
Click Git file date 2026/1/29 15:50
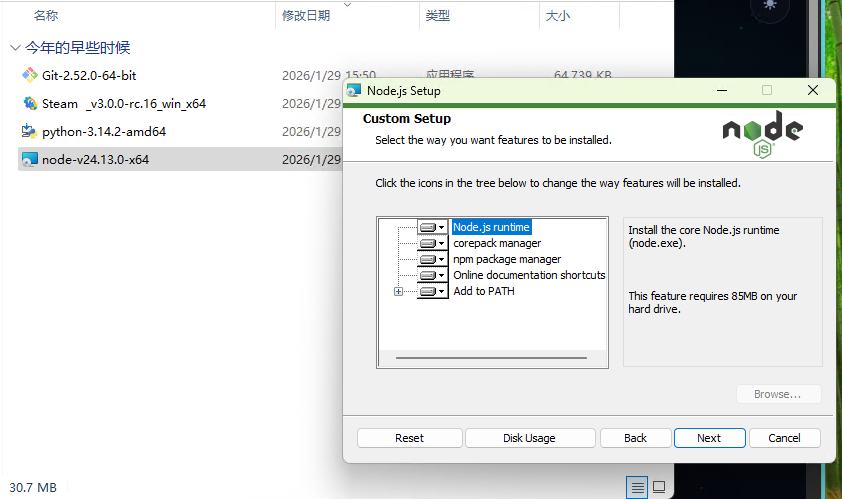329,76
